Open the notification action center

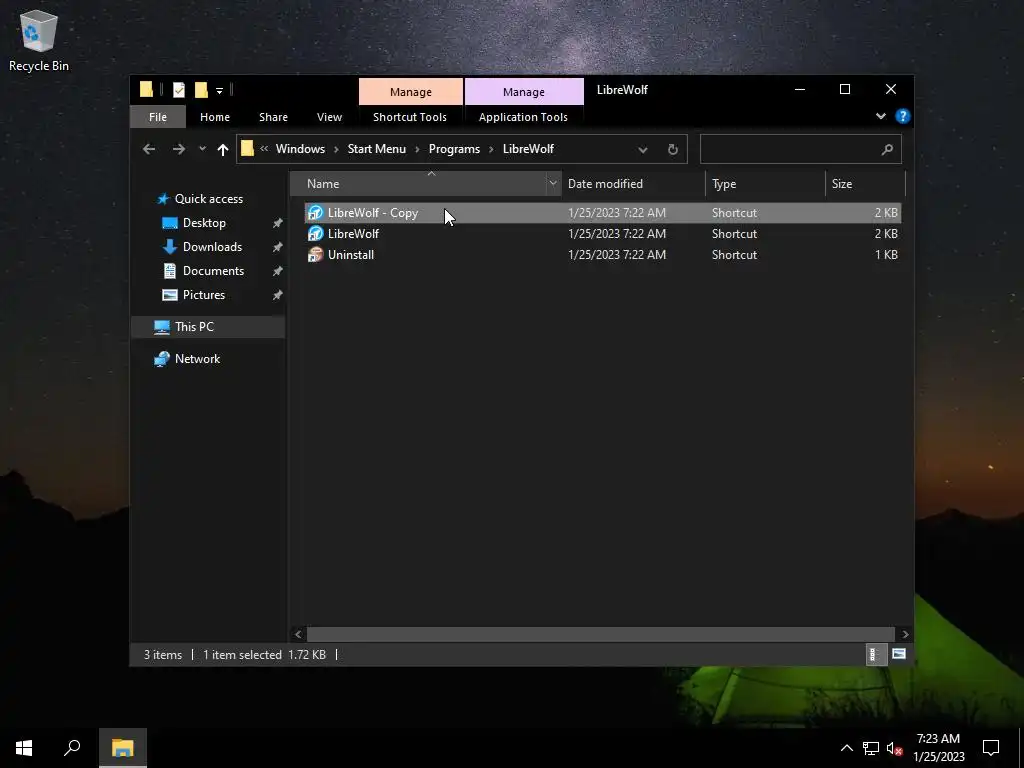991,748
